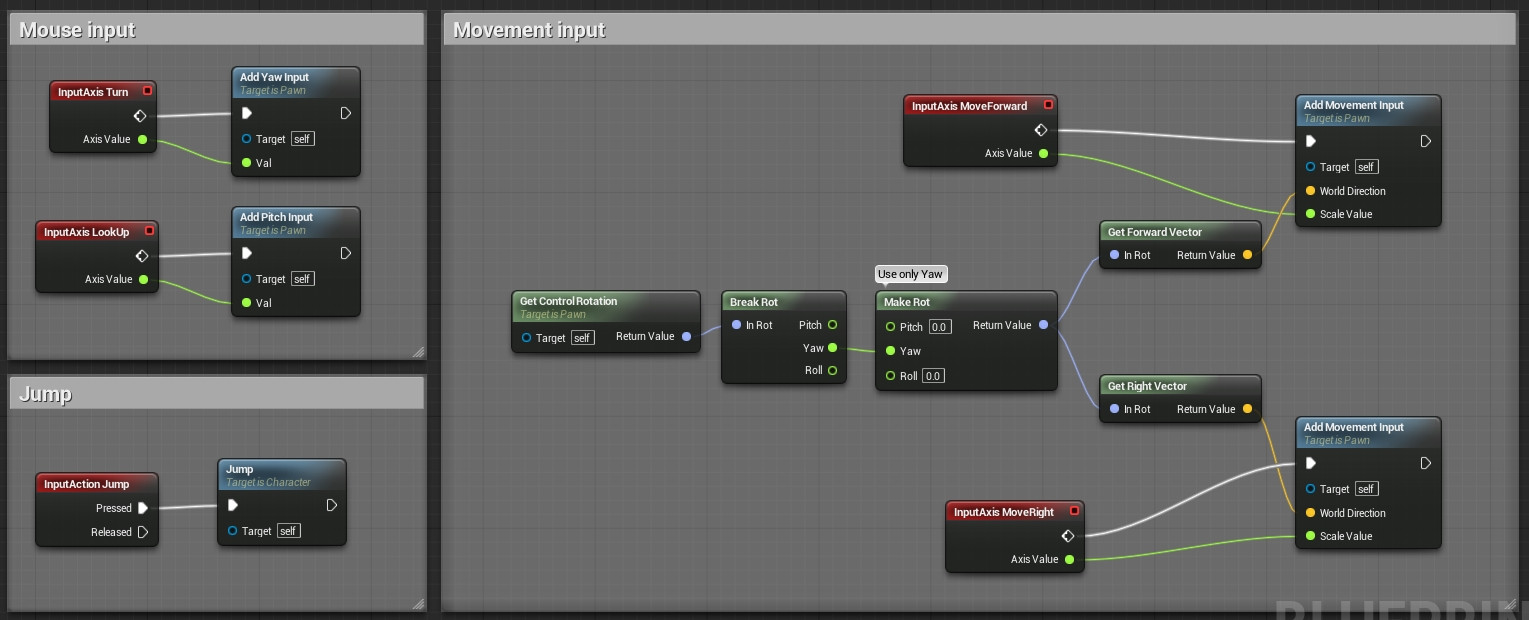The height and width of the screenshot is (620, 1529).
Task: Click the InputAxis MoveRight execution output pin
Action: [x=1068, y=536]
